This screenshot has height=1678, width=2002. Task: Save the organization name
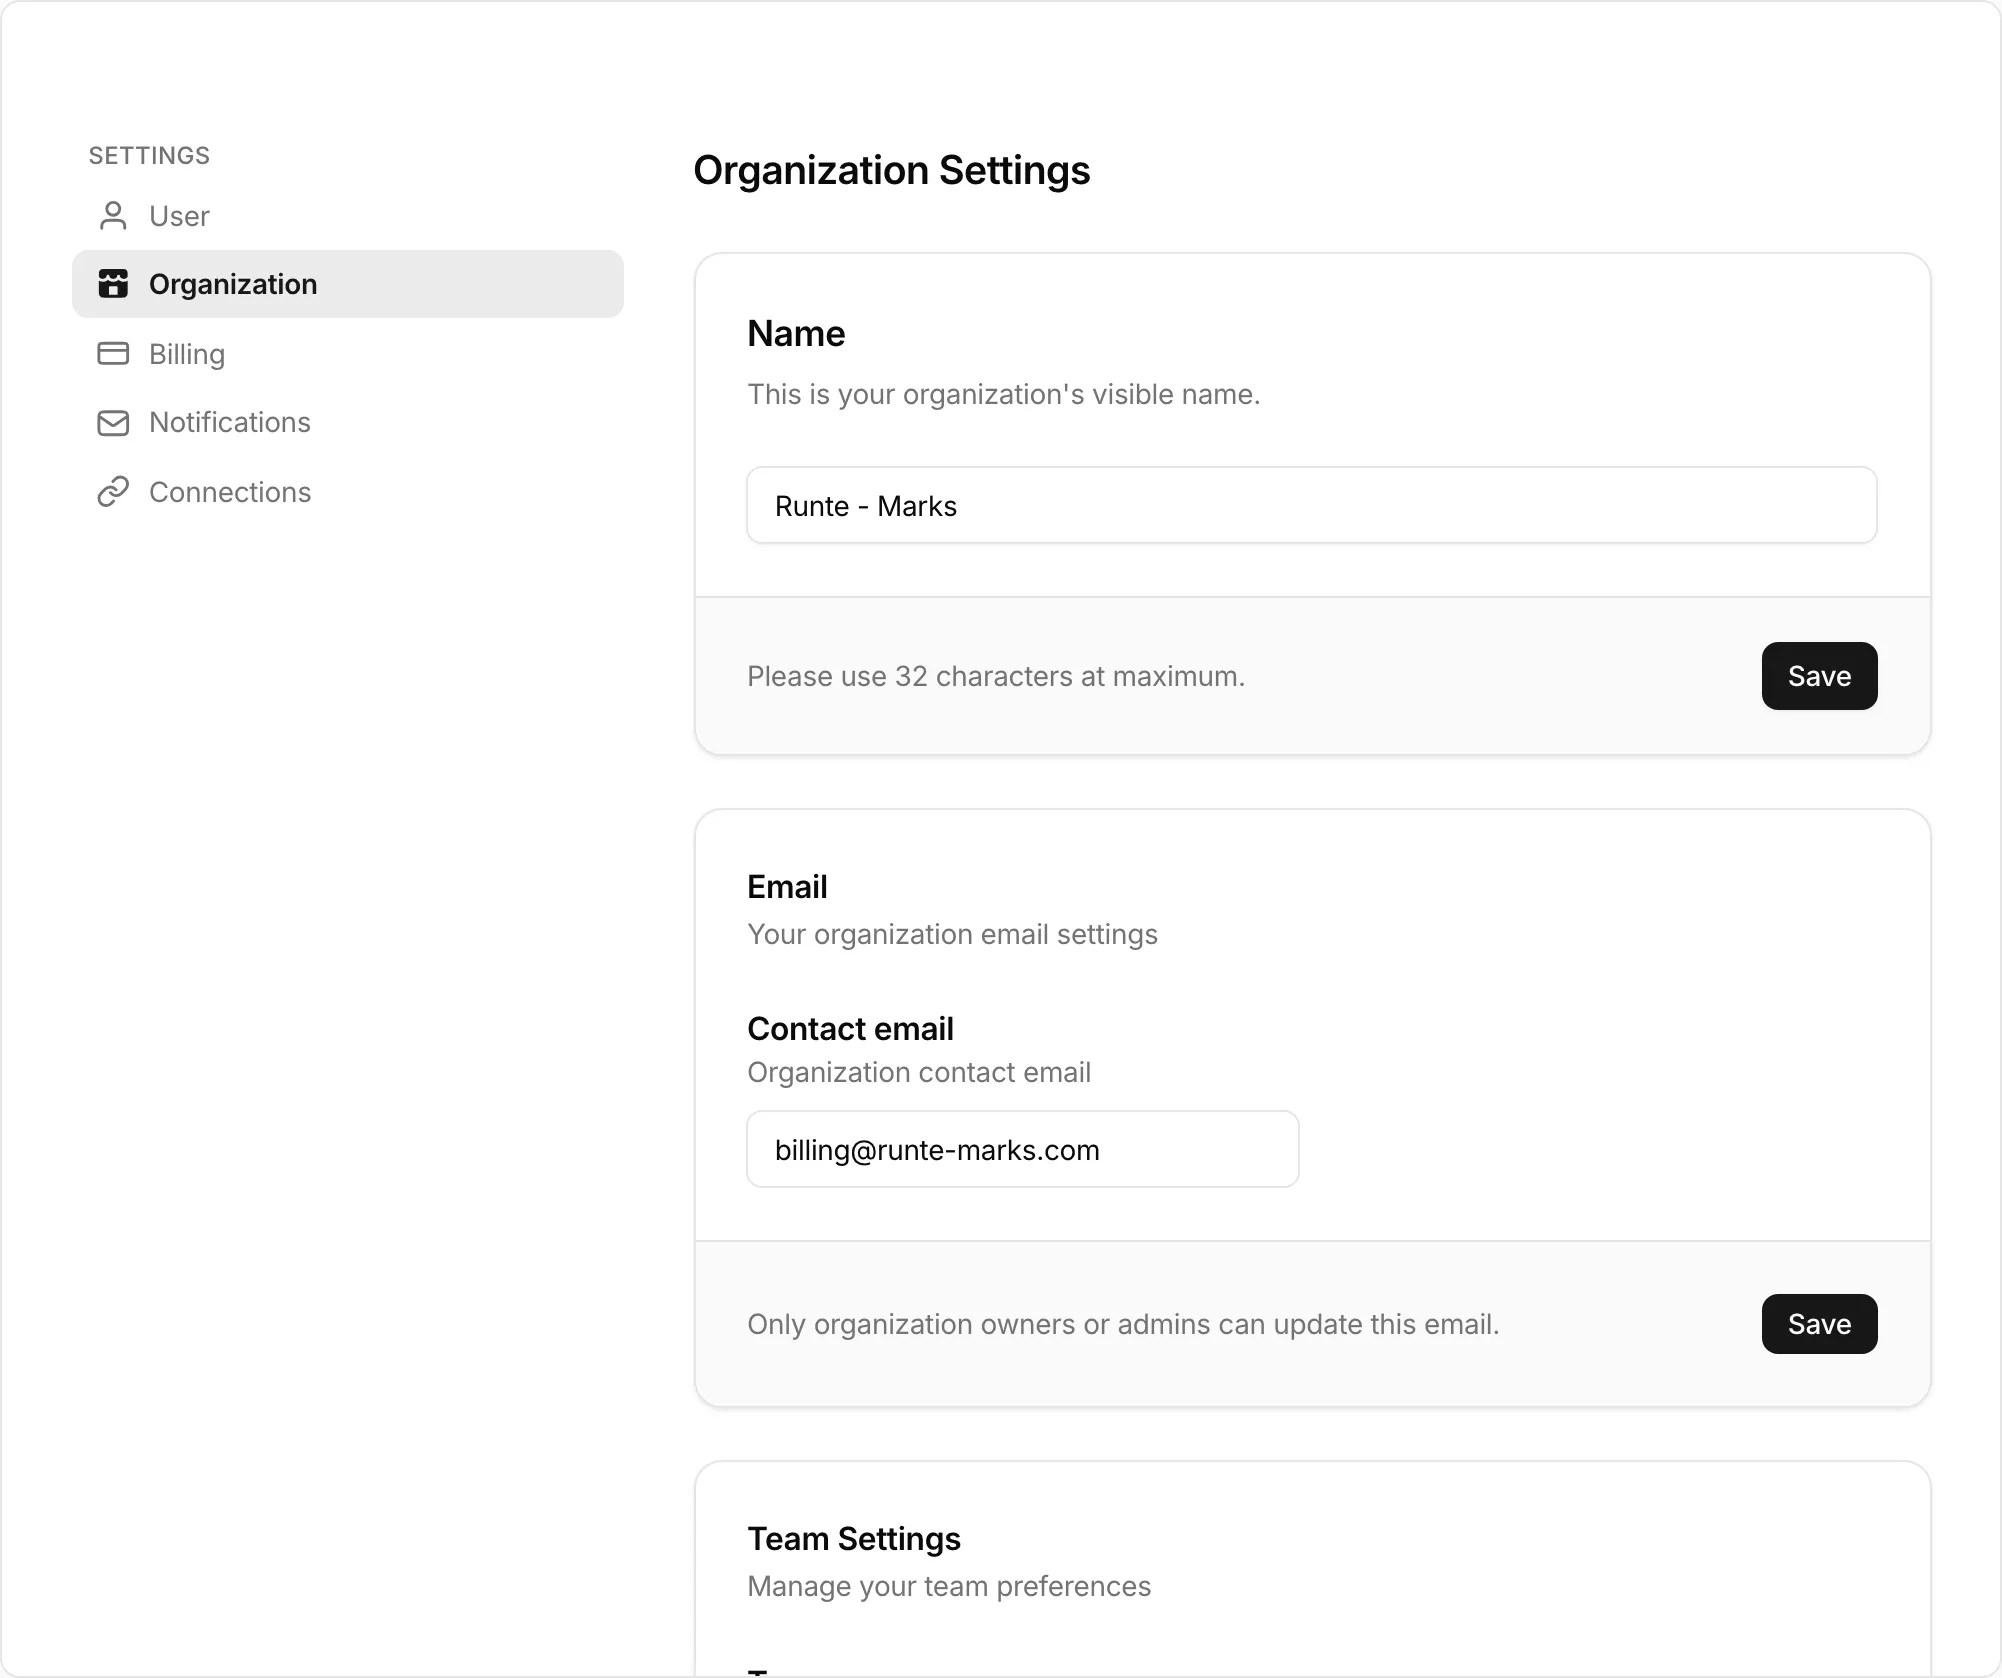[1819, 676]
